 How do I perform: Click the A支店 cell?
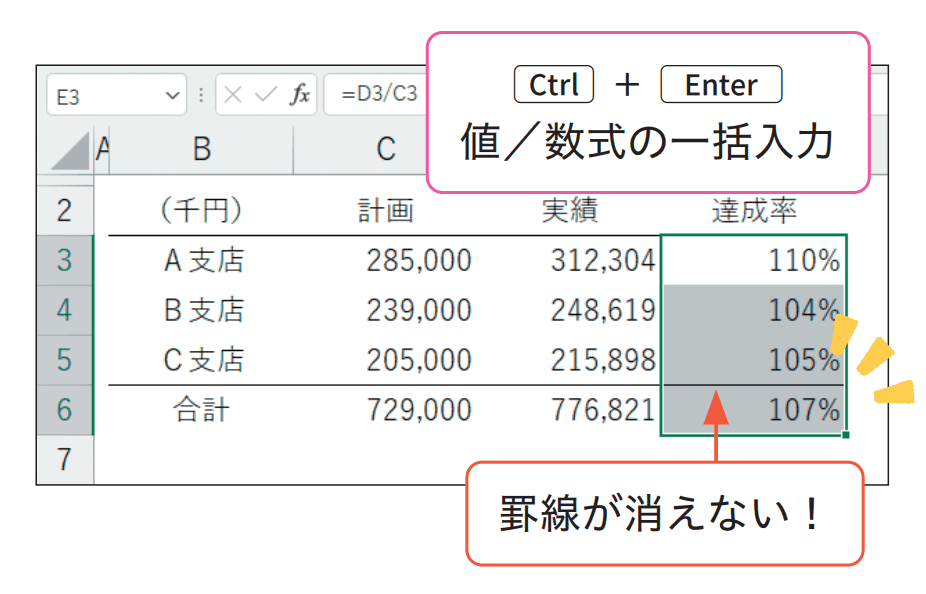[x=201, y=260]
